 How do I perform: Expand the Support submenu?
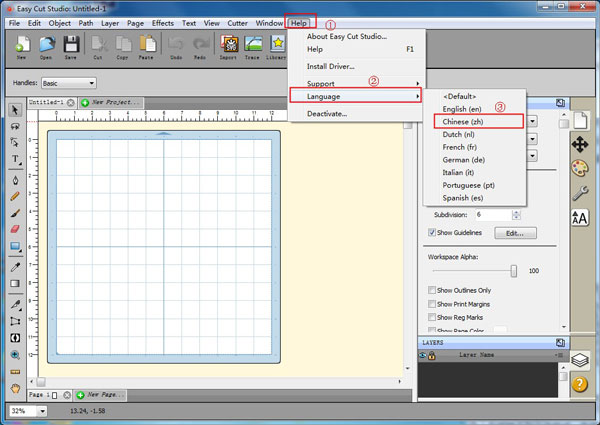click(x=356, y=83)
